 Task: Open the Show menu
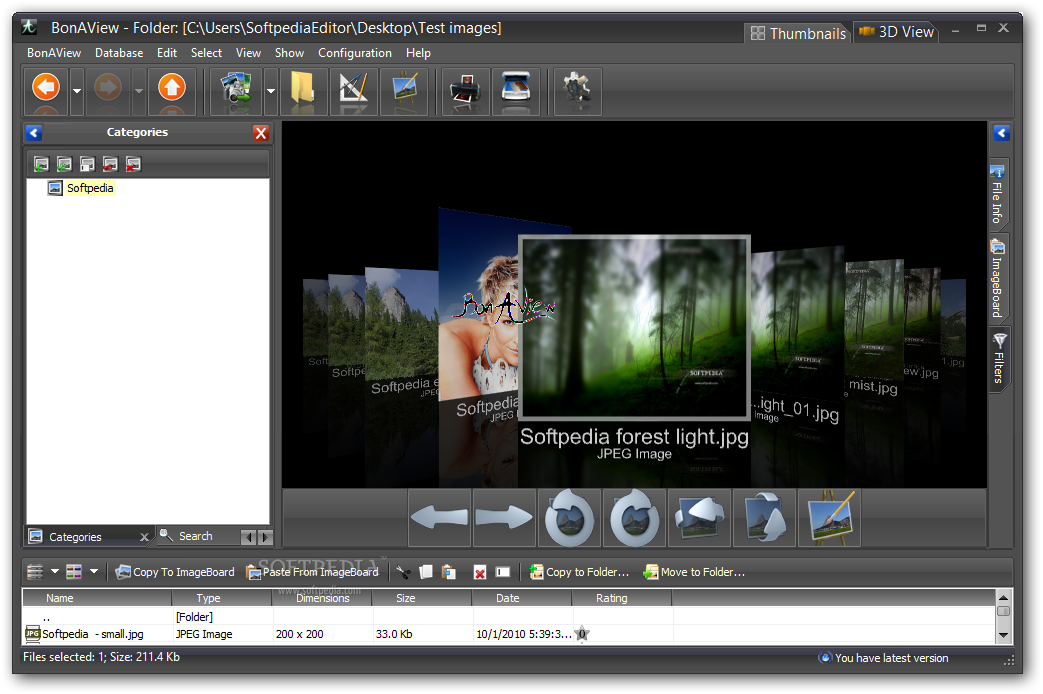pos(289,53)
